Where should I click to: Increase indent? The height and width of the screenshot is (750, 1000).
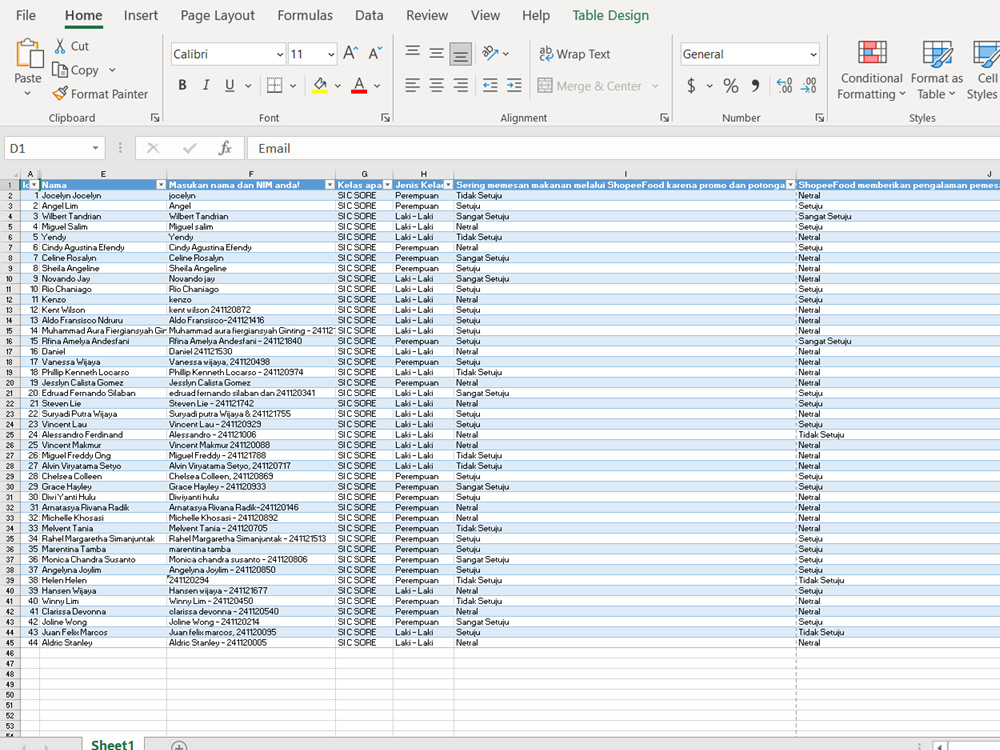coord(514,85)
